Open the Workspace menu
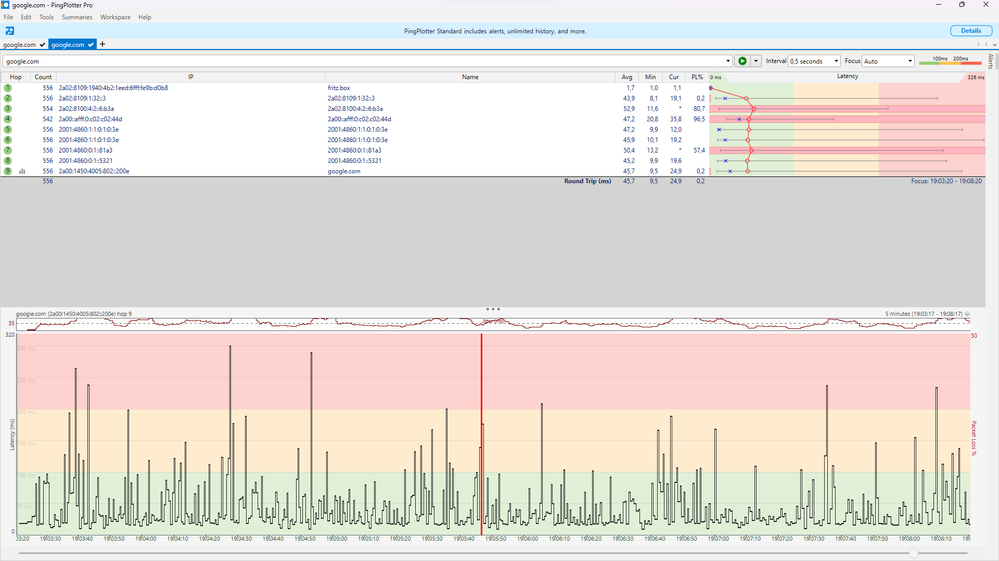 click(115, 17)
